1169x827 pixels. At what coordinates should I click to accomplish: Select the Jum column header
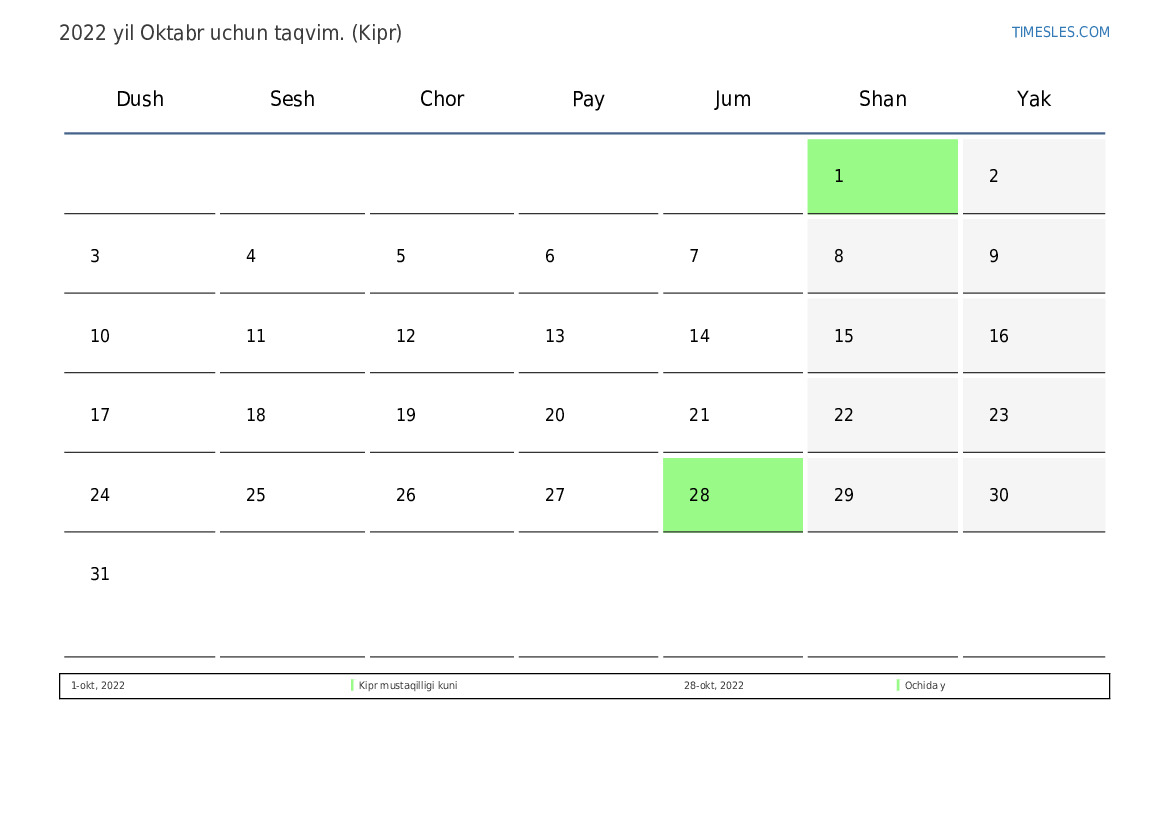[732, 99]
